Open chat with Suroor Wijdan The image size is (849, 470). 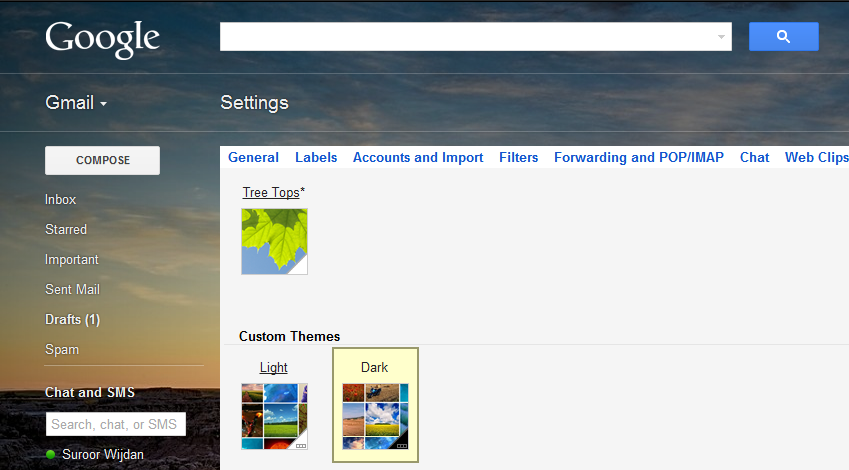point(103,454)
